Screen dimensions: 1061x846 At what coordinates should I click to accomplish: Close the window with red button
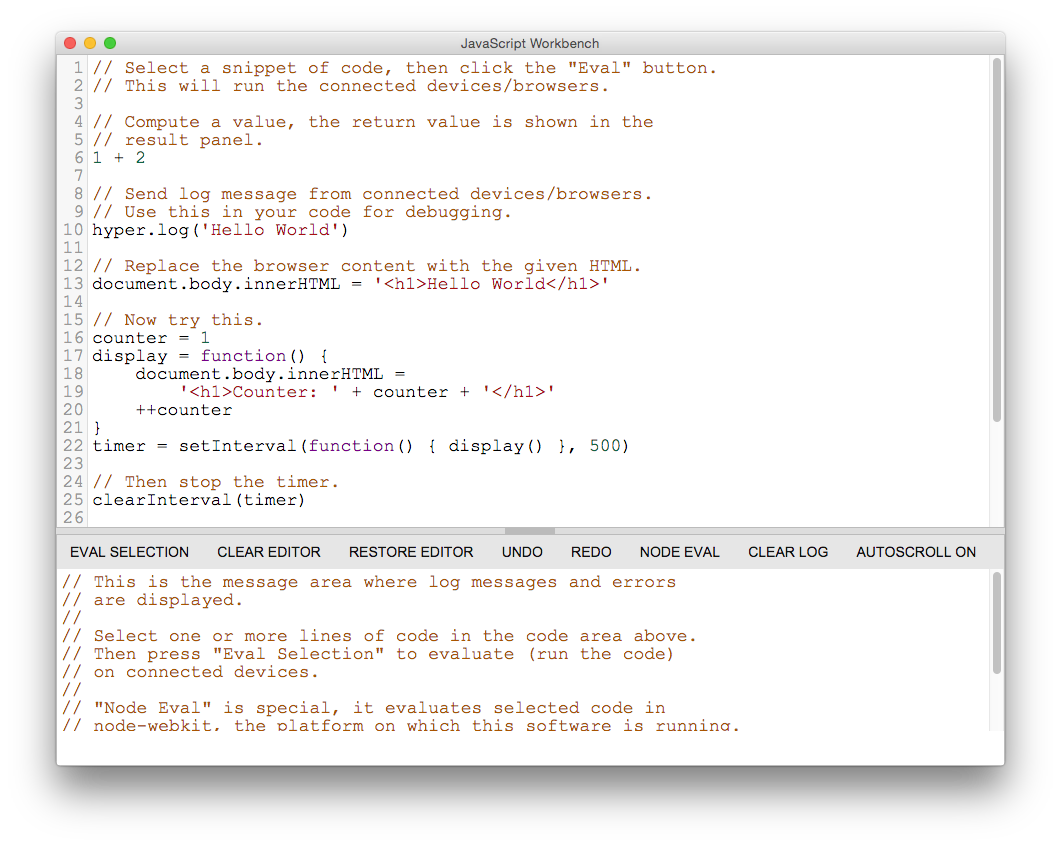click(70, 43)
